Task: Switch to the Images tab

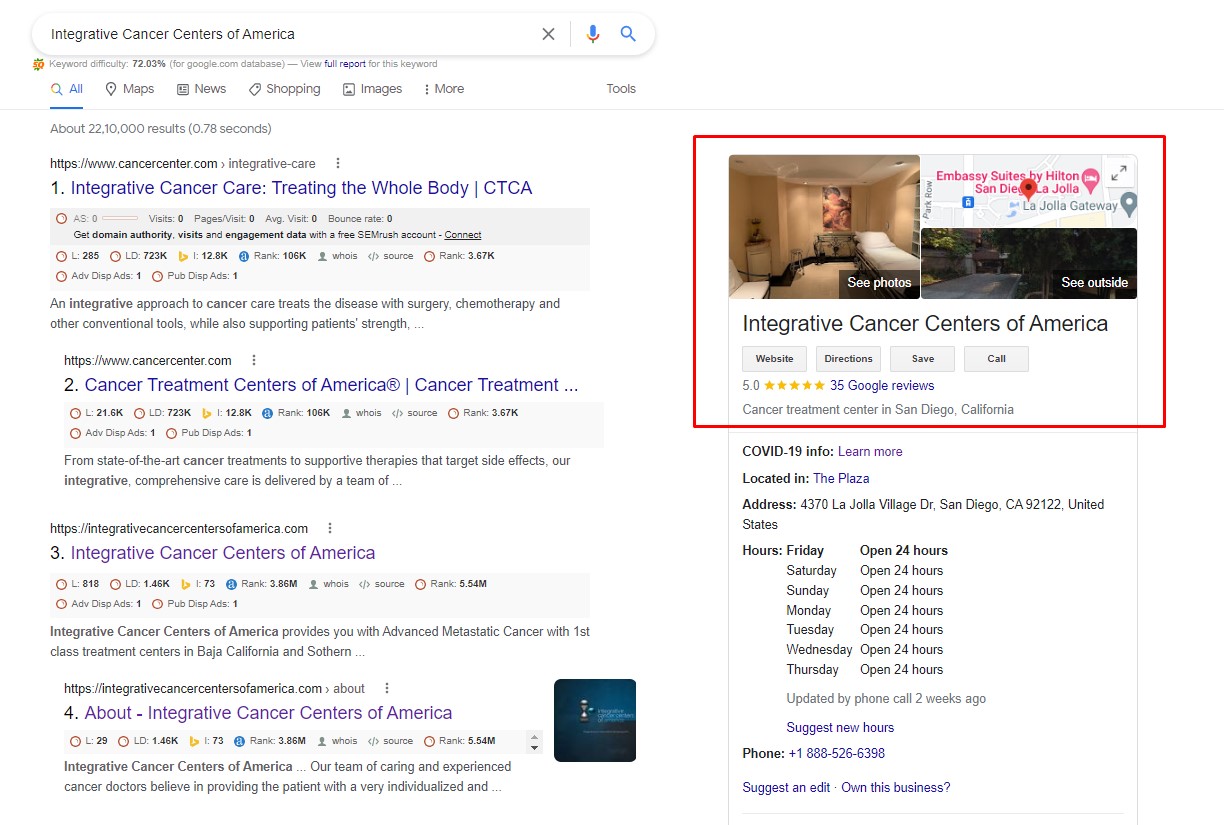Action: coord(372,89)
